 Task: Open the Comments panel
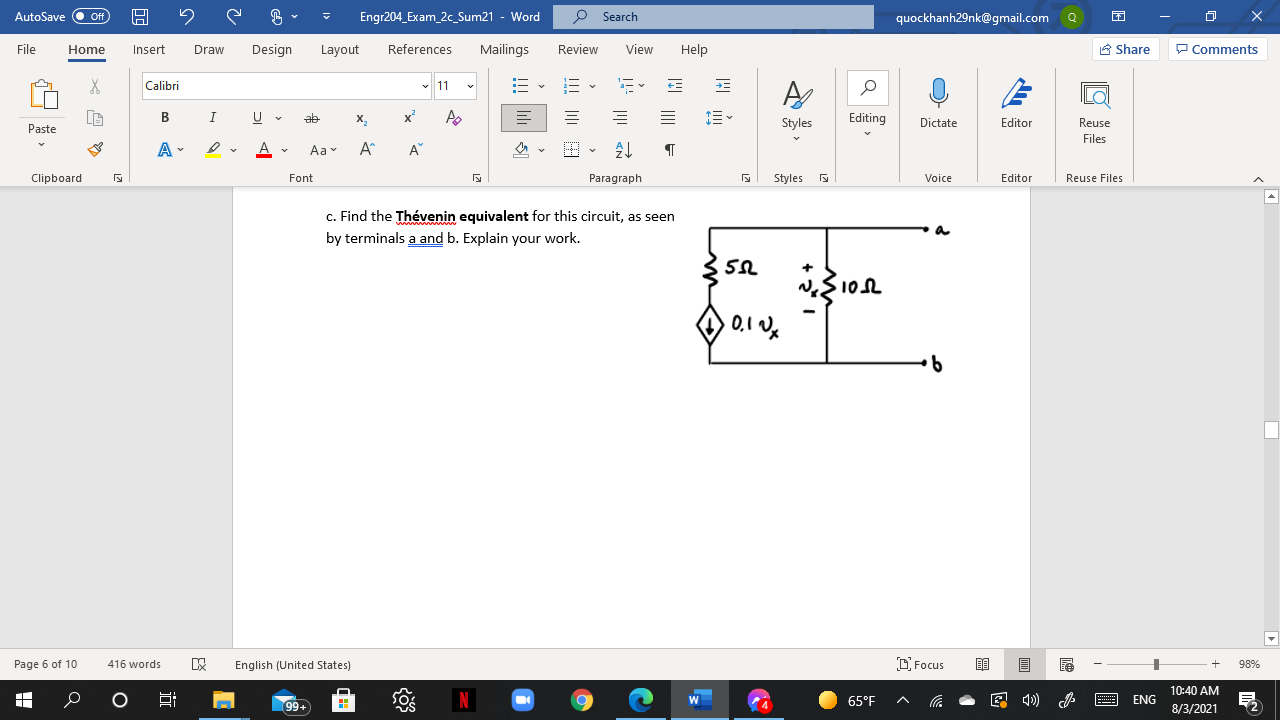1217,48
